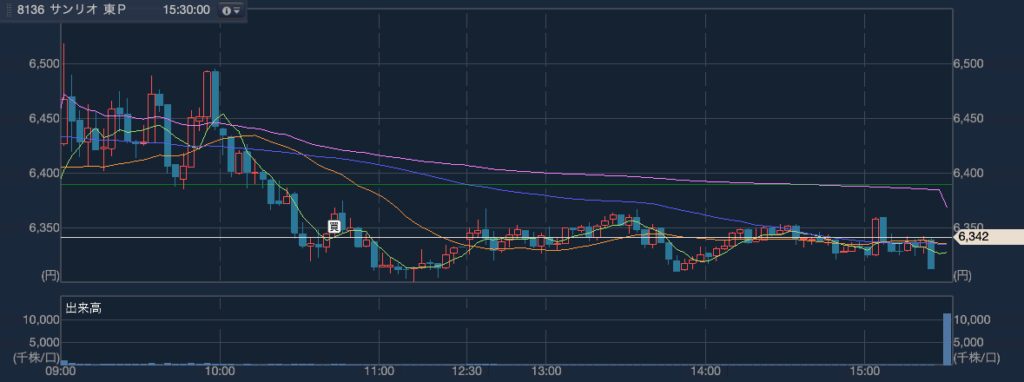Click the 11:00 time axis label

(379, 372)
